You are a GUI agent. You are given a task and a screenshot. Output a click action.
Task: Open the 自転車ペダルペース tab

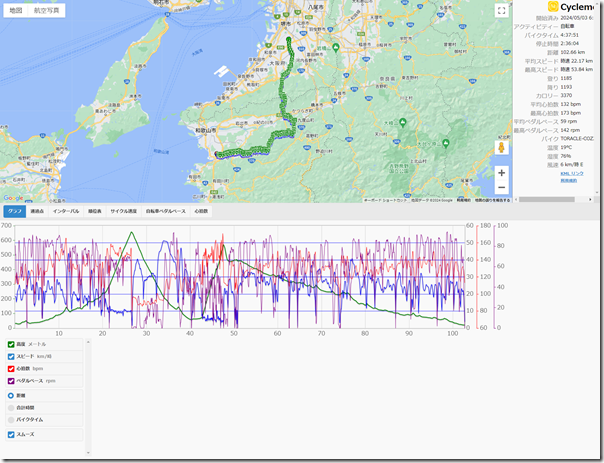(x=166, y=211)
